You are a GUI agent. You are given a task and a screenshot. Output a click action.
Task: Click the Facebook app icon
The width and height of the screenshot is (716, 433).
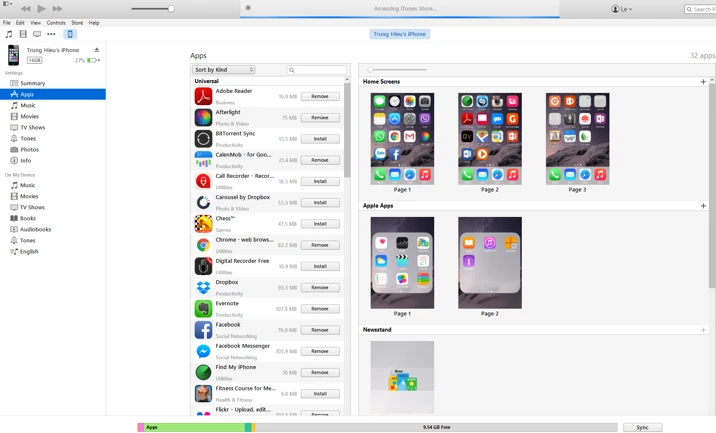203,330
